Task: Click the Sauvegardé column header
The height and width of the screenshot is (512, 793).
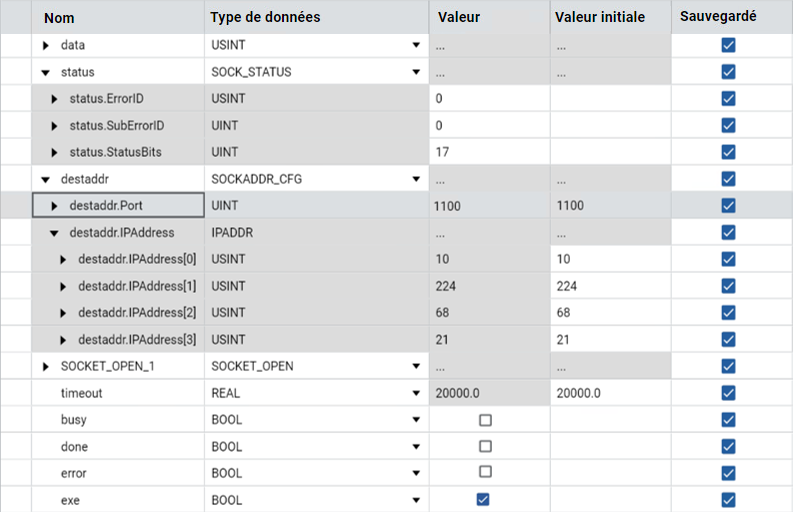Action: [732, 17]
